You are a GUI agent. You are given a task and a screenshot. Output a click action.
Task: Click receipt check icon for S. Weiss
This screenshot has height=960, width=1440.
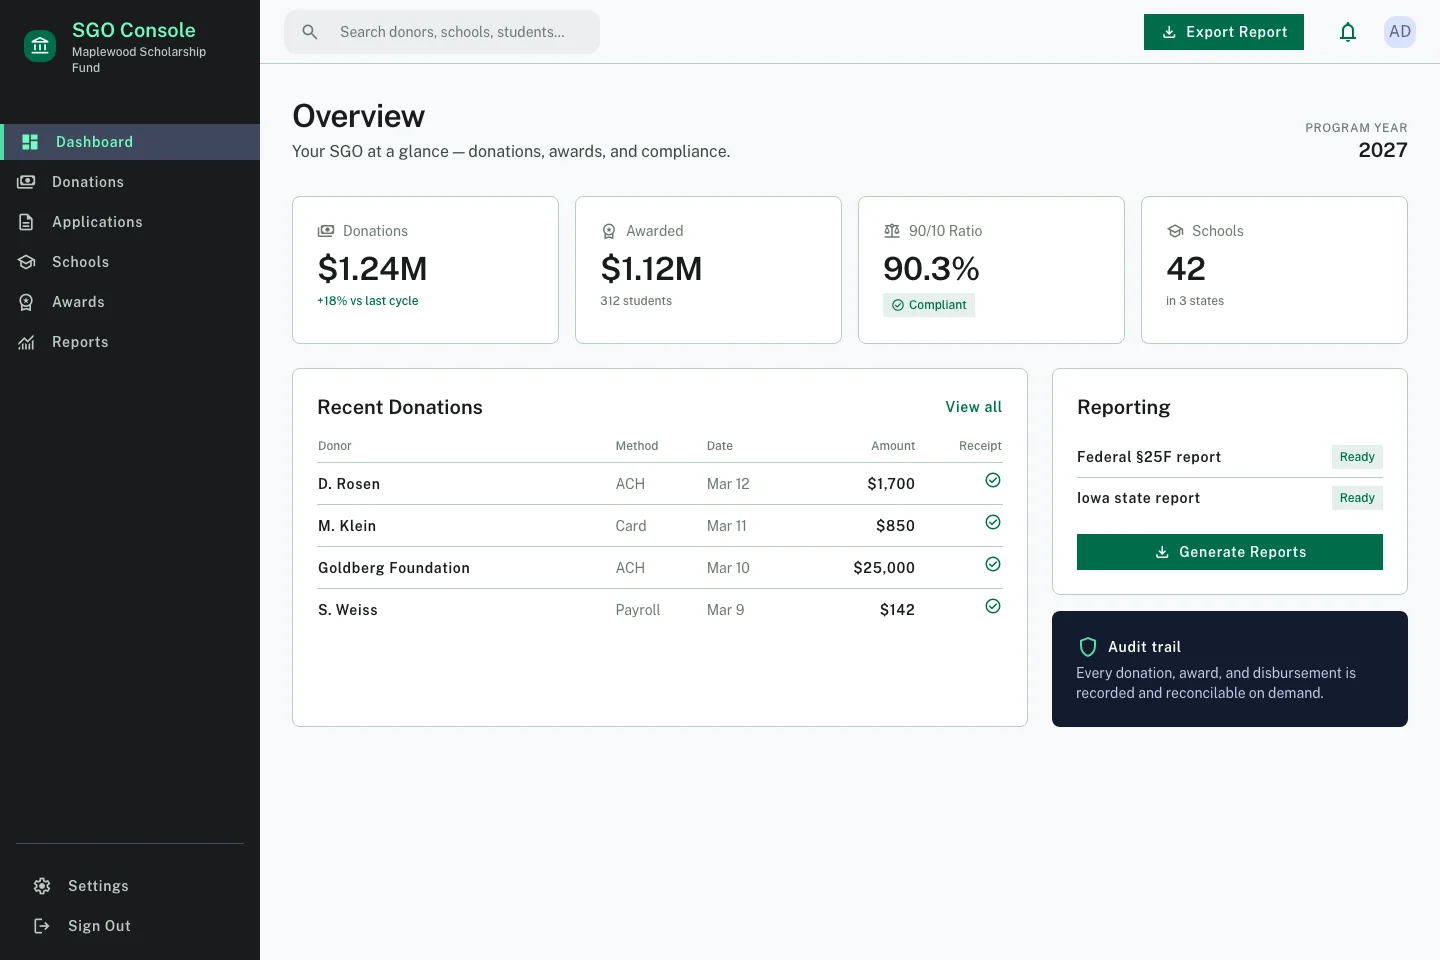pyautogui.click(x=993, y=606)
